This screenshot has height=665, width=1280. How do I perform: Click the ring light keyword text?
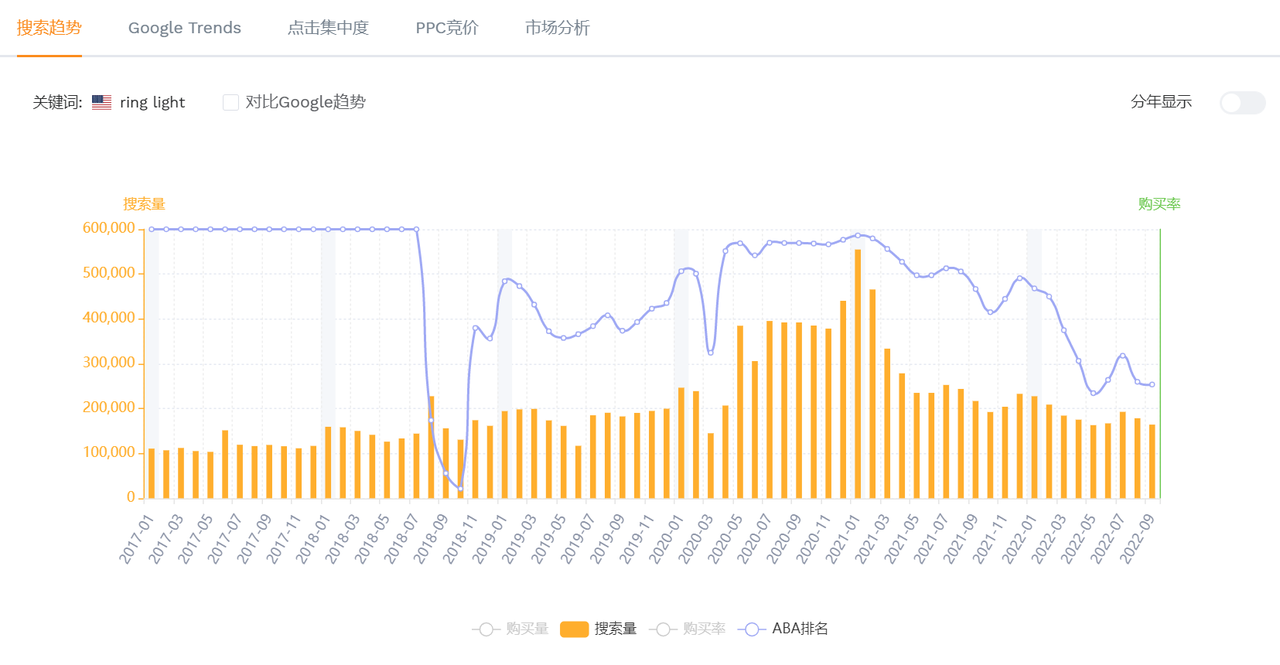pos(152,102)
